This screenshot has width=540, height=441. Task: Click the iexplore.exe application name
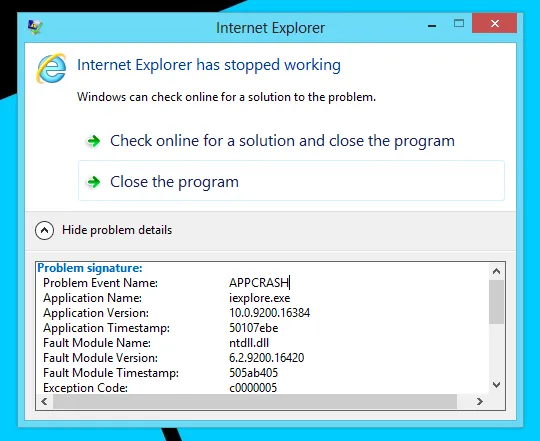click(260, 298)
